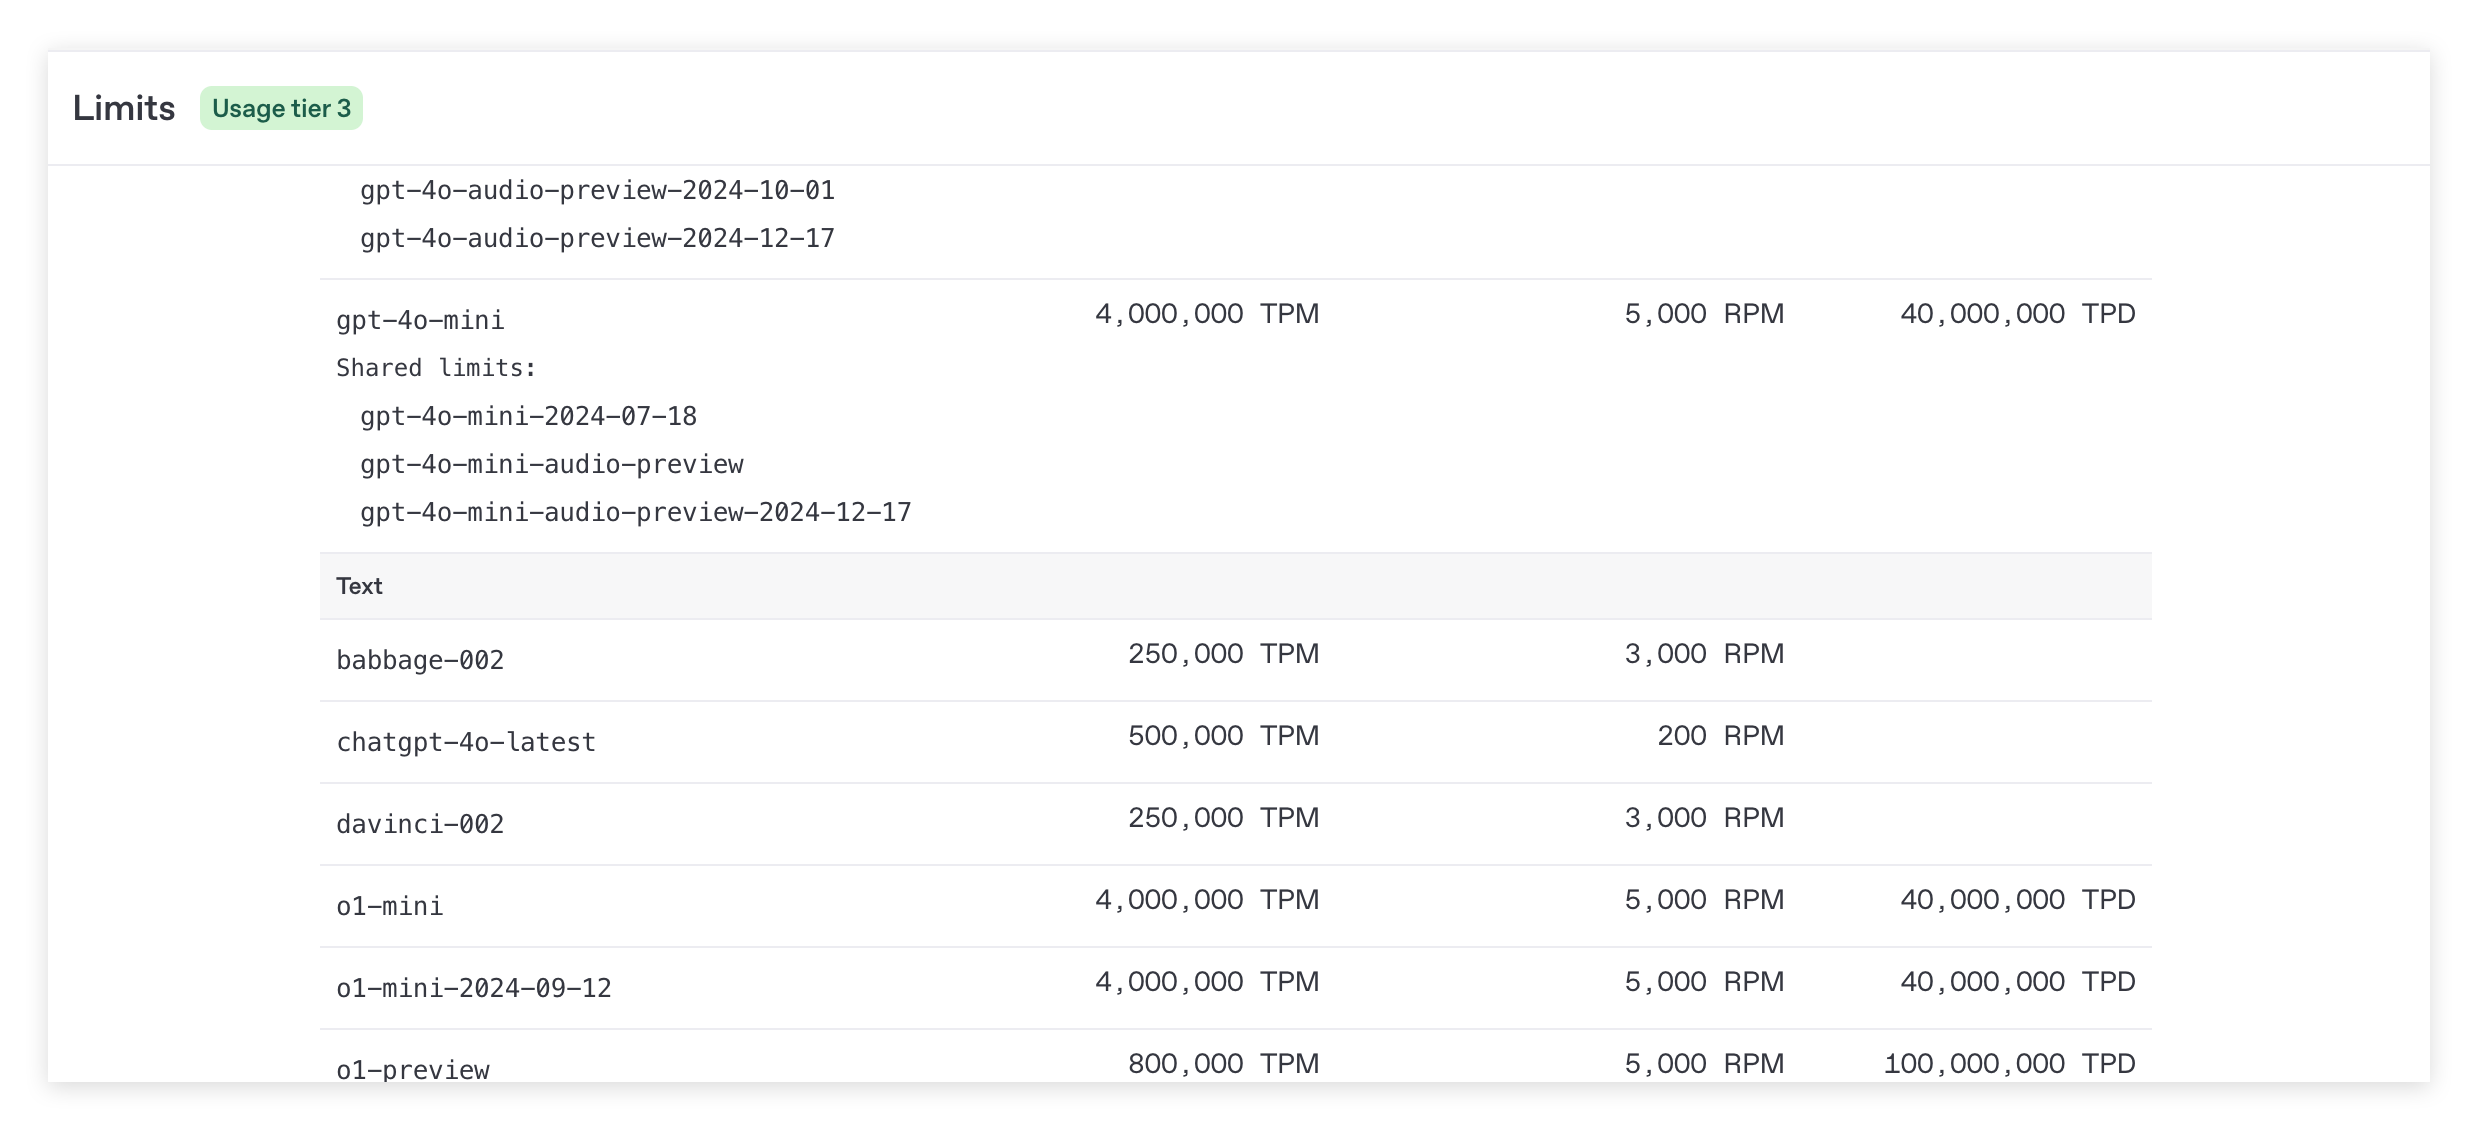2478x1130 pixels.
Task: Select the gpt-4o-audio-preview-2024-10-01 entry
Action: click(x=597, y=190)
